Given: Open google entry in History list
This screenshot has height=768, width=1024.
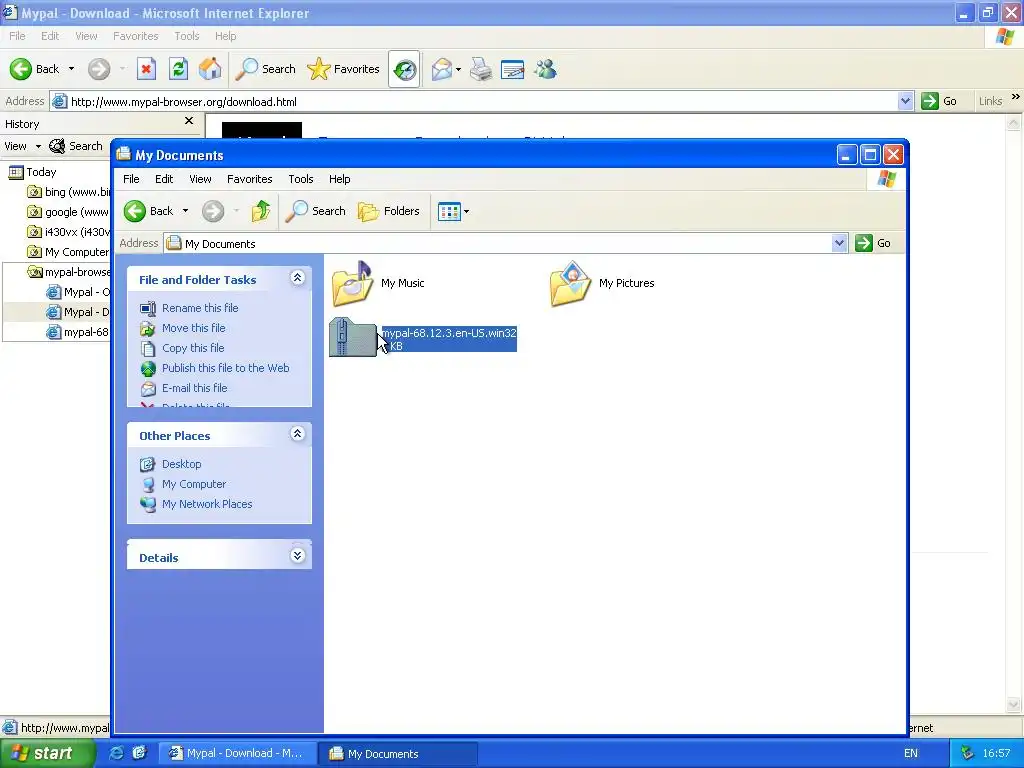Looking at the screenshot, I should coord(69,212).
